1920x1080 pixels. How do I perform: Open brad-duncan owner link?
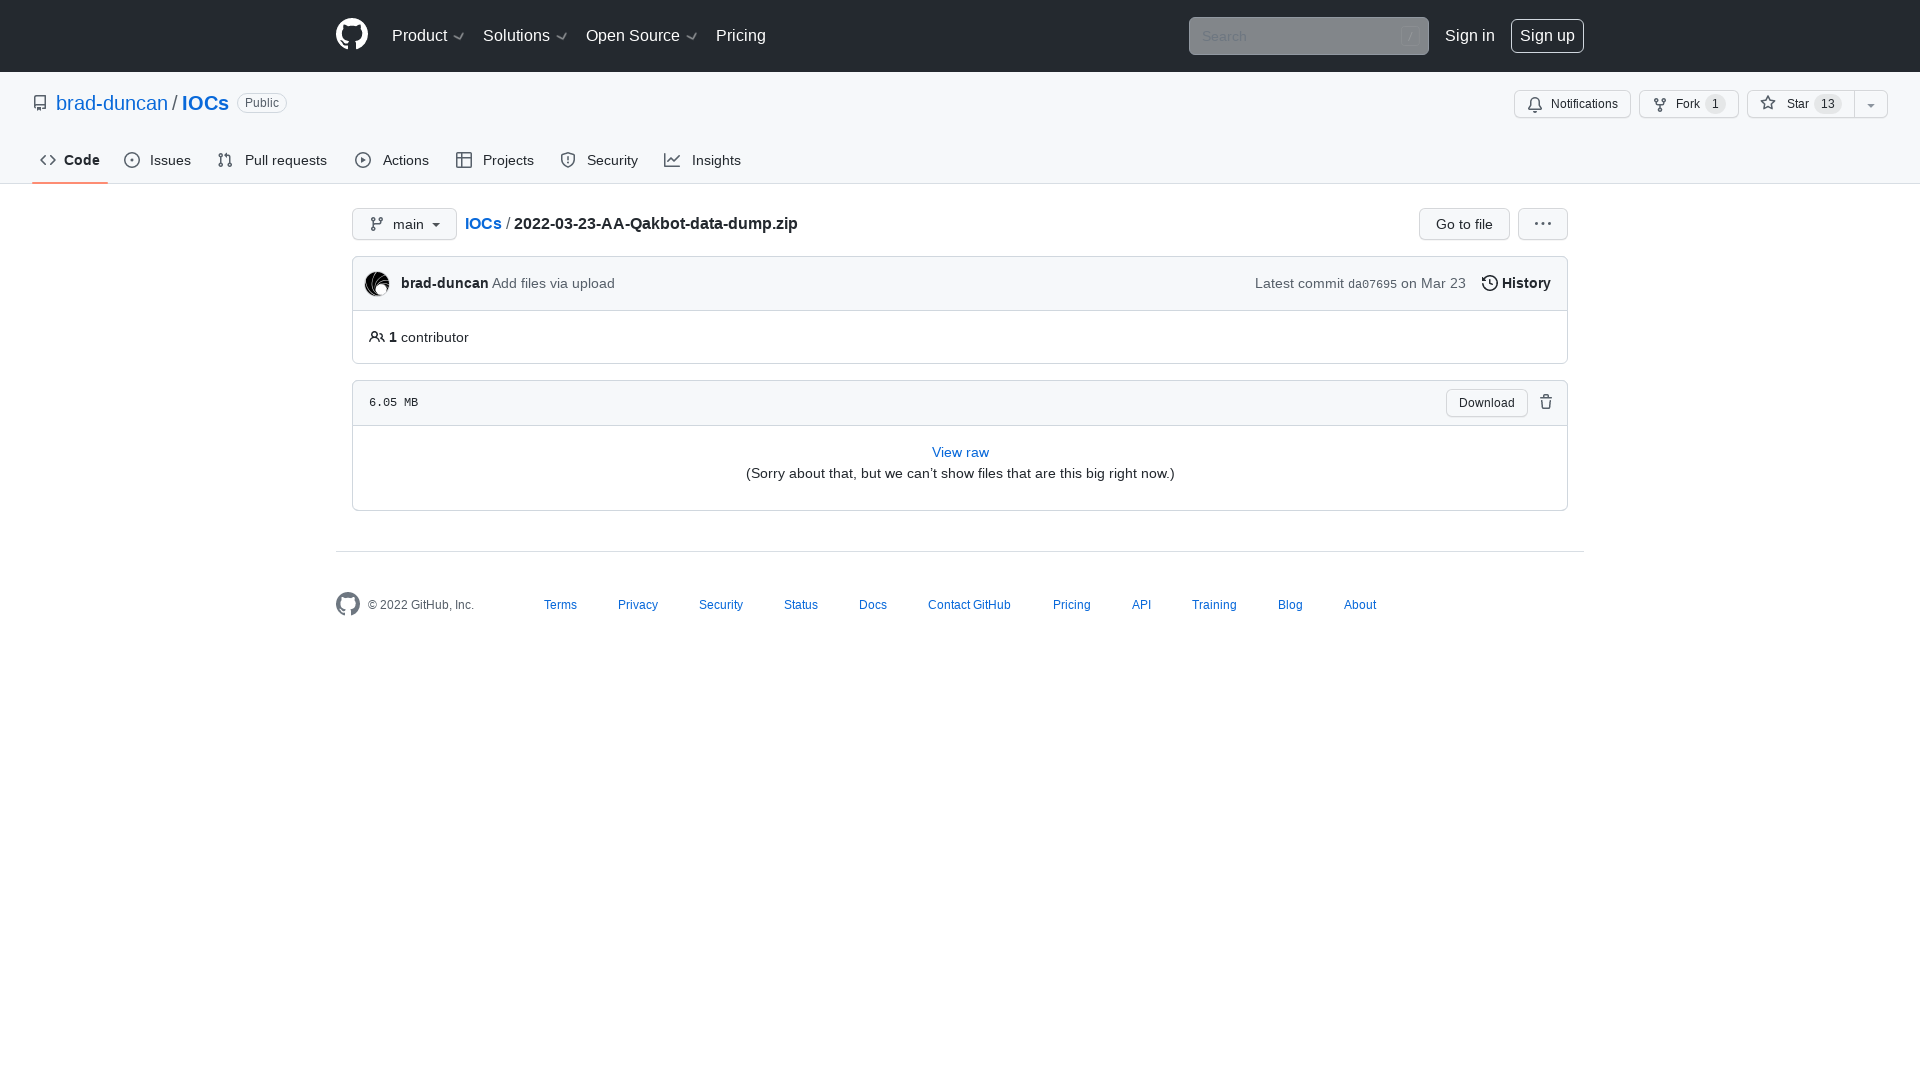tap(112, 103)
